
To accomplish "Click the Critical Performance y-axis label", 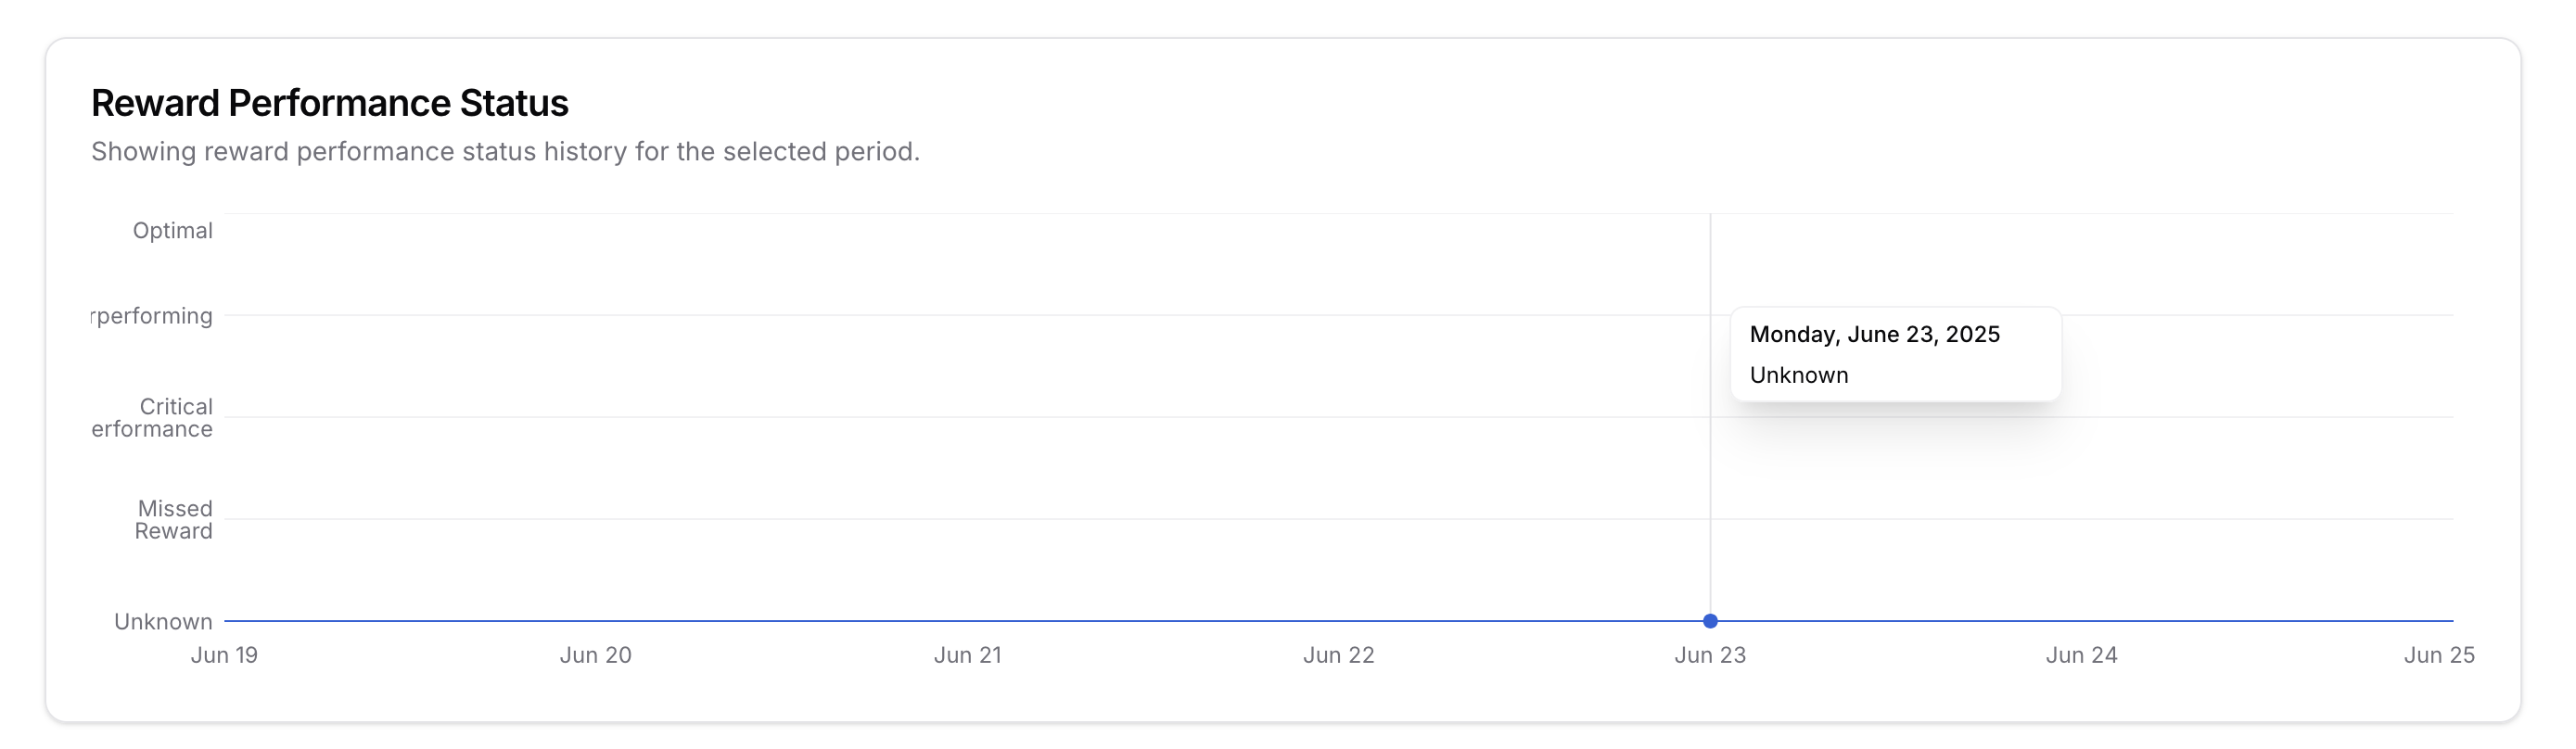I will pos(152,418).
